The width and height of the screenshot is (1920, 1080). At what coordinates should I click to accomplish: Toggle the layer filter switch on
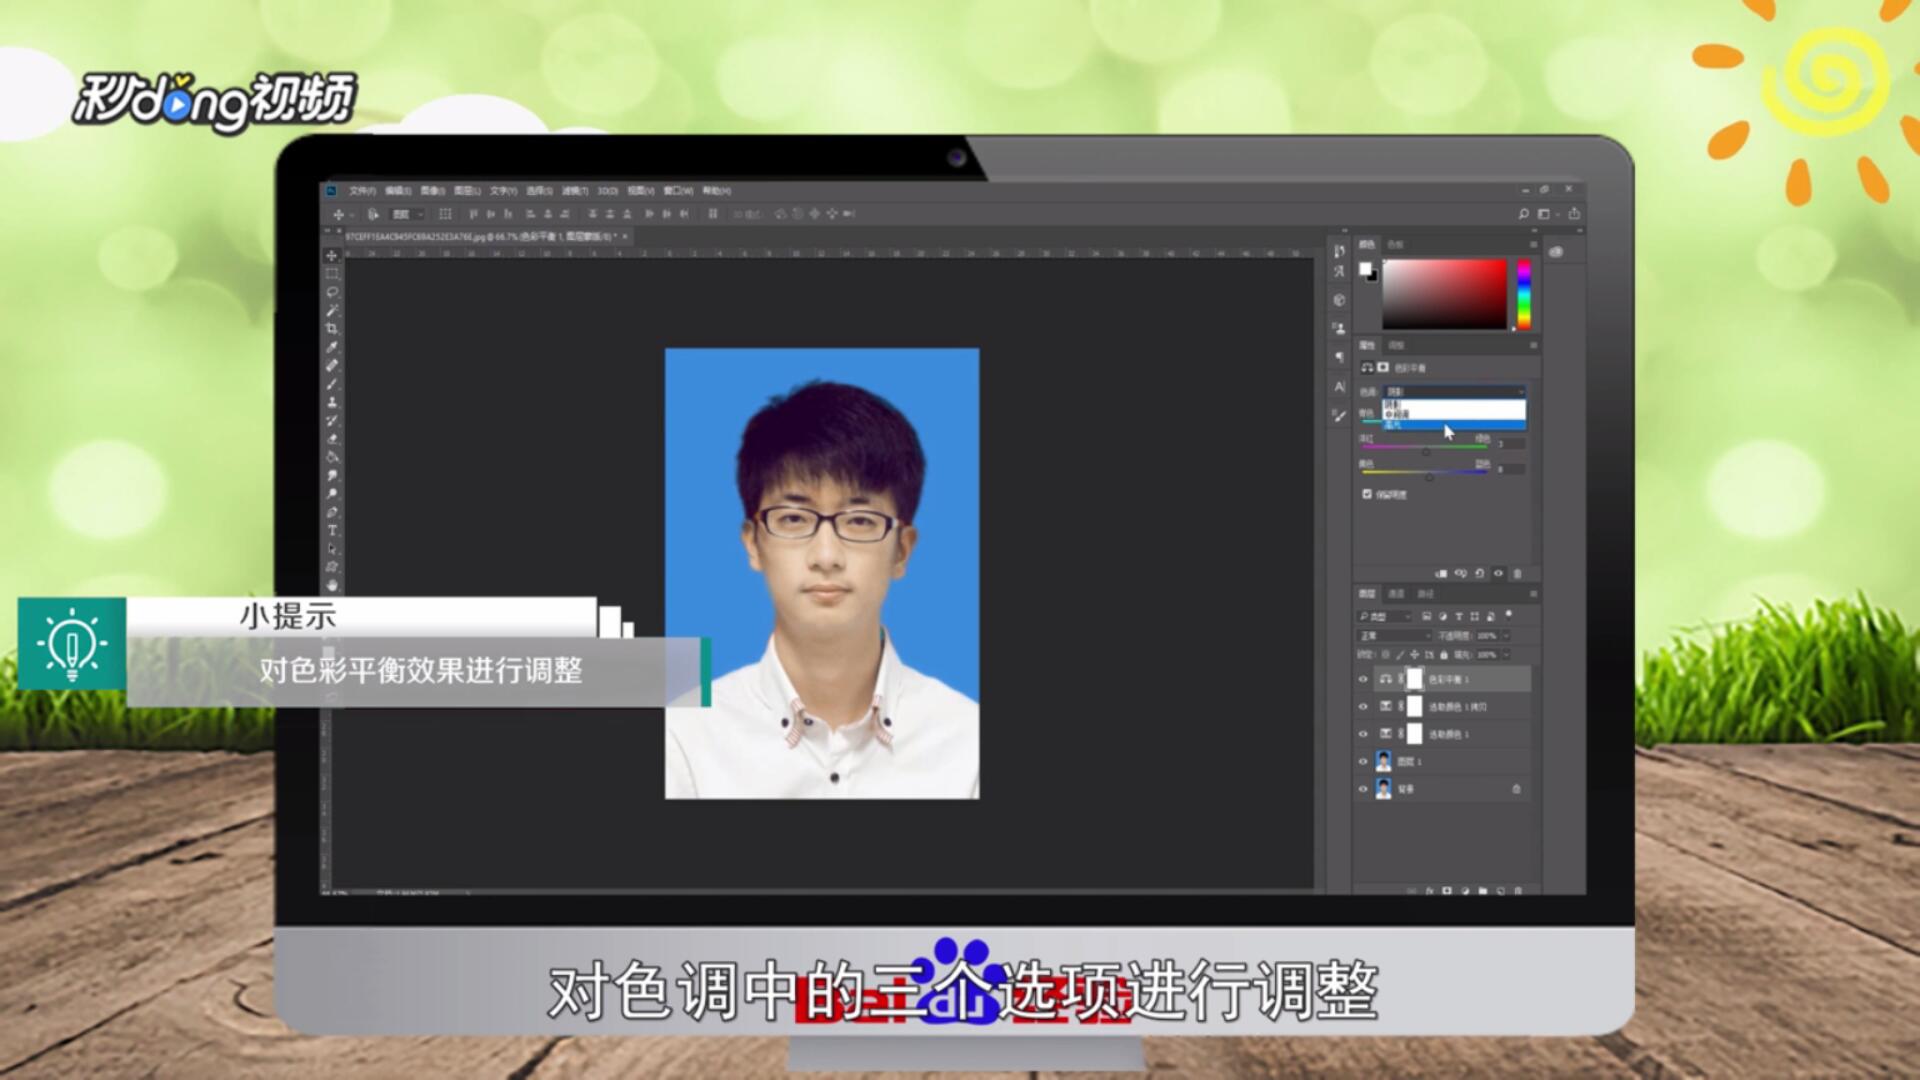[1508, 616]
